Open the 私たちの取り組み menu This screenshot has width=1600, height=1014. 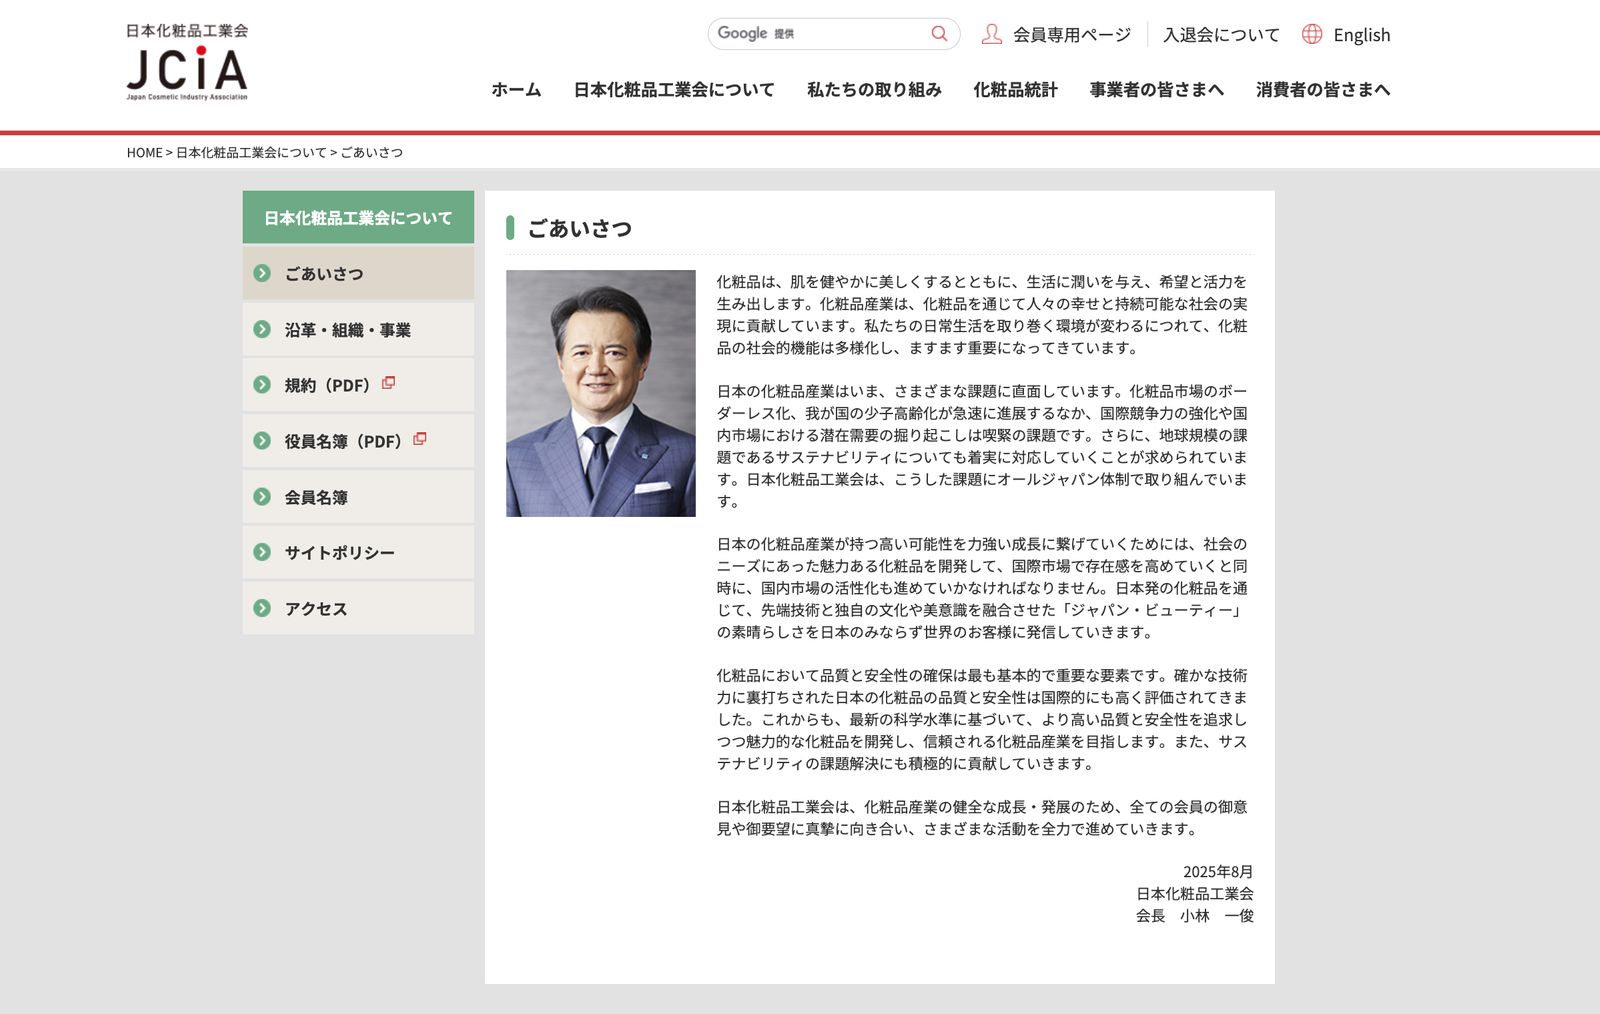coord(874,90)
